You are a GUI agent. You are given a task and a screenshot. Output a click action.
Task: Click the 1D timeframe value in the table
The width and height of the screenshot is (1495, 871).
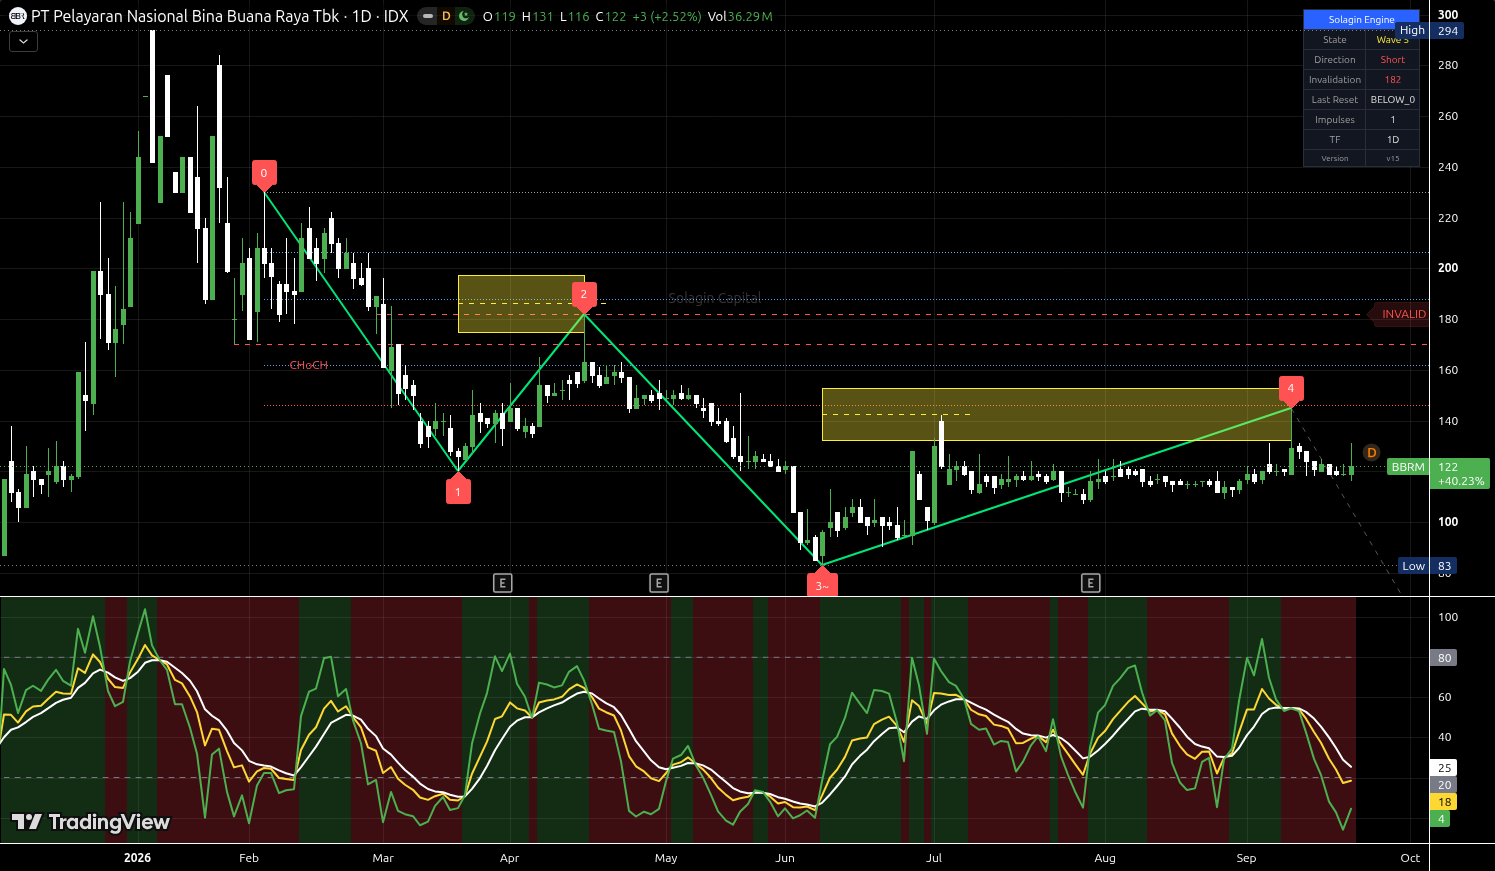point(1393,140)
